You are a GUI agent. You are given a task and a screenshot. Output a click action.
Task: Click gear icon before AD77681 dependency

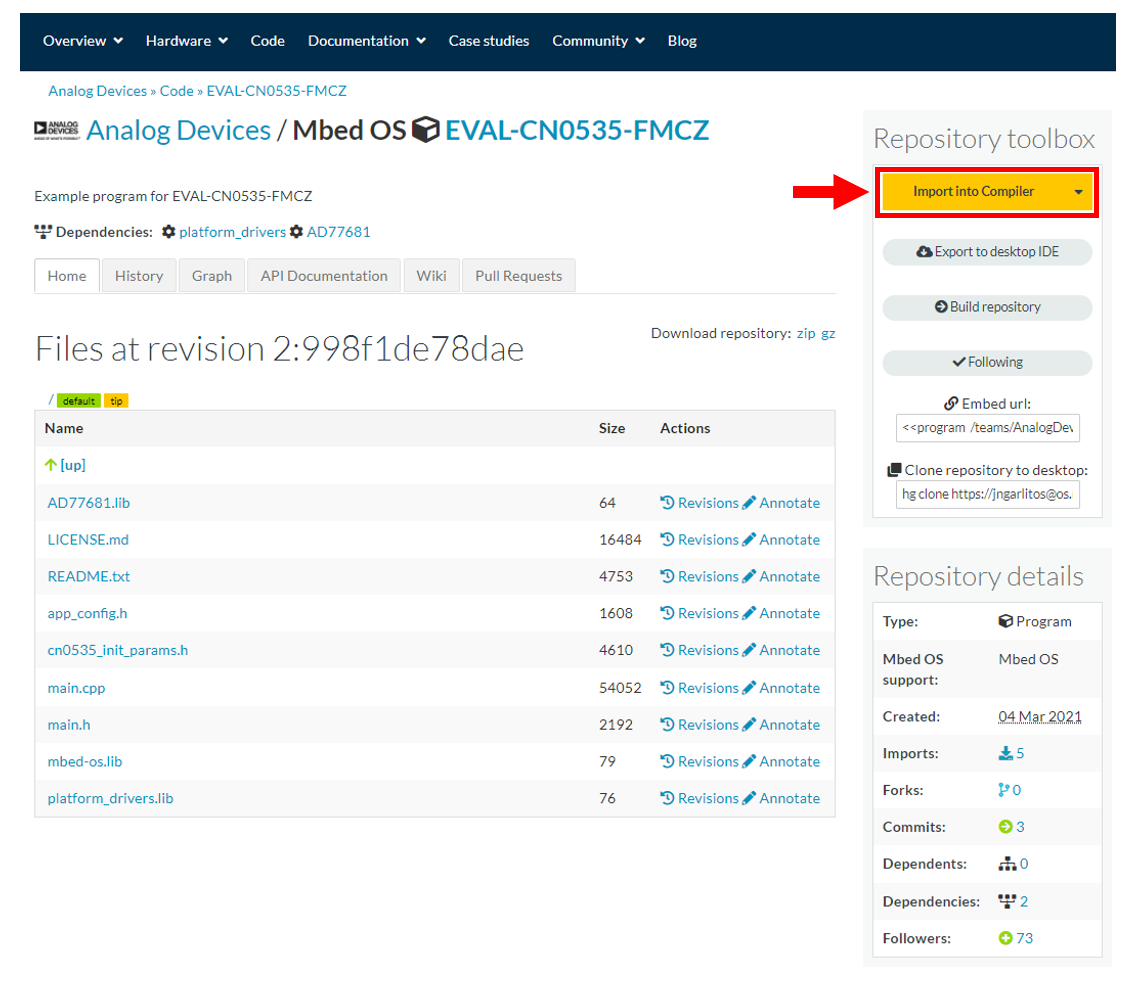296,232
